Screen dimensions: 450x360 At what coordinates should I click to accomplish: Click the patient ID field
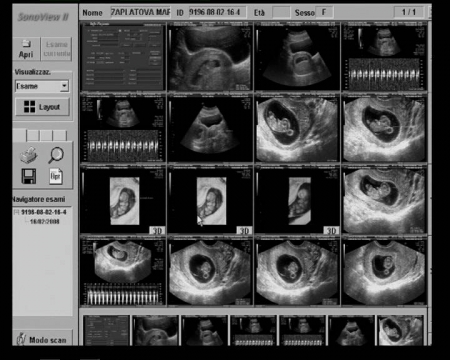coord(218,12)
